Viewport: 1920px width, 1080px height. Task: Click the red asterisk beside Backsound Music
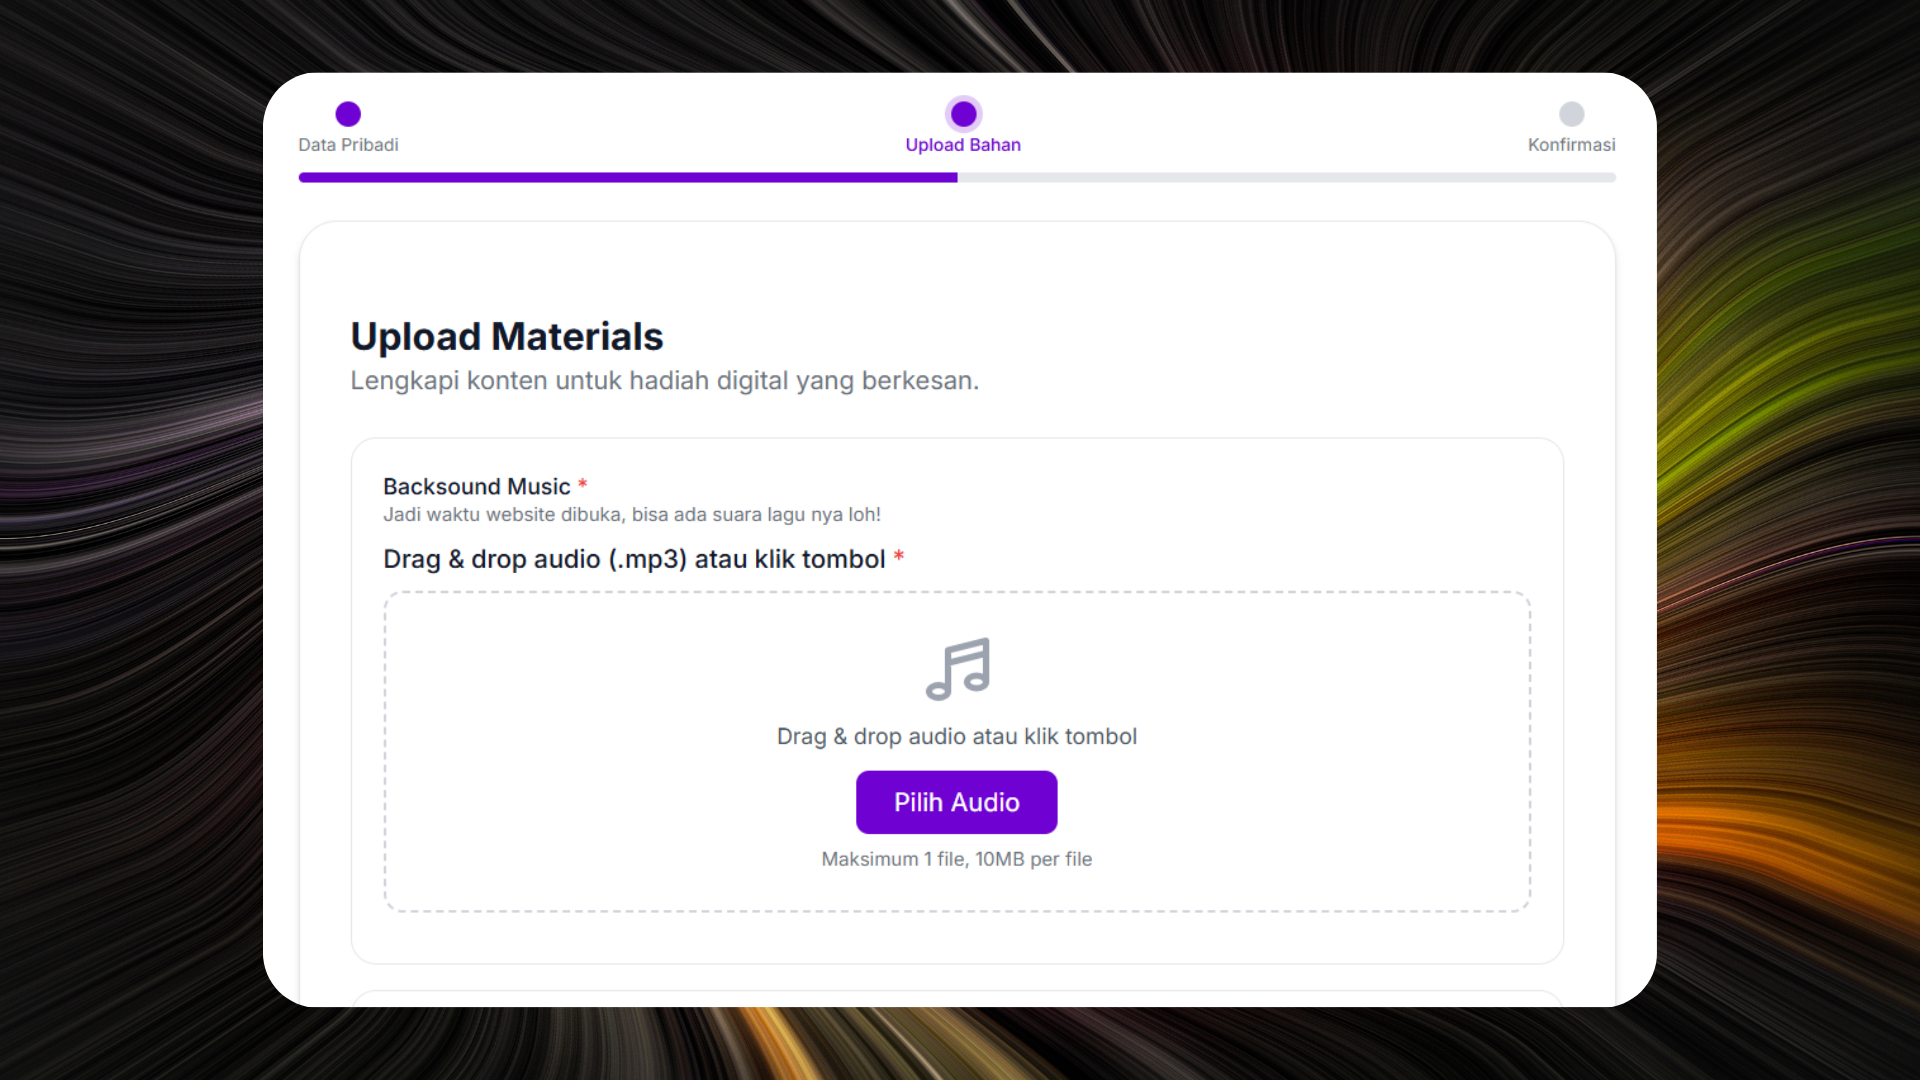[x=582, y=485]
